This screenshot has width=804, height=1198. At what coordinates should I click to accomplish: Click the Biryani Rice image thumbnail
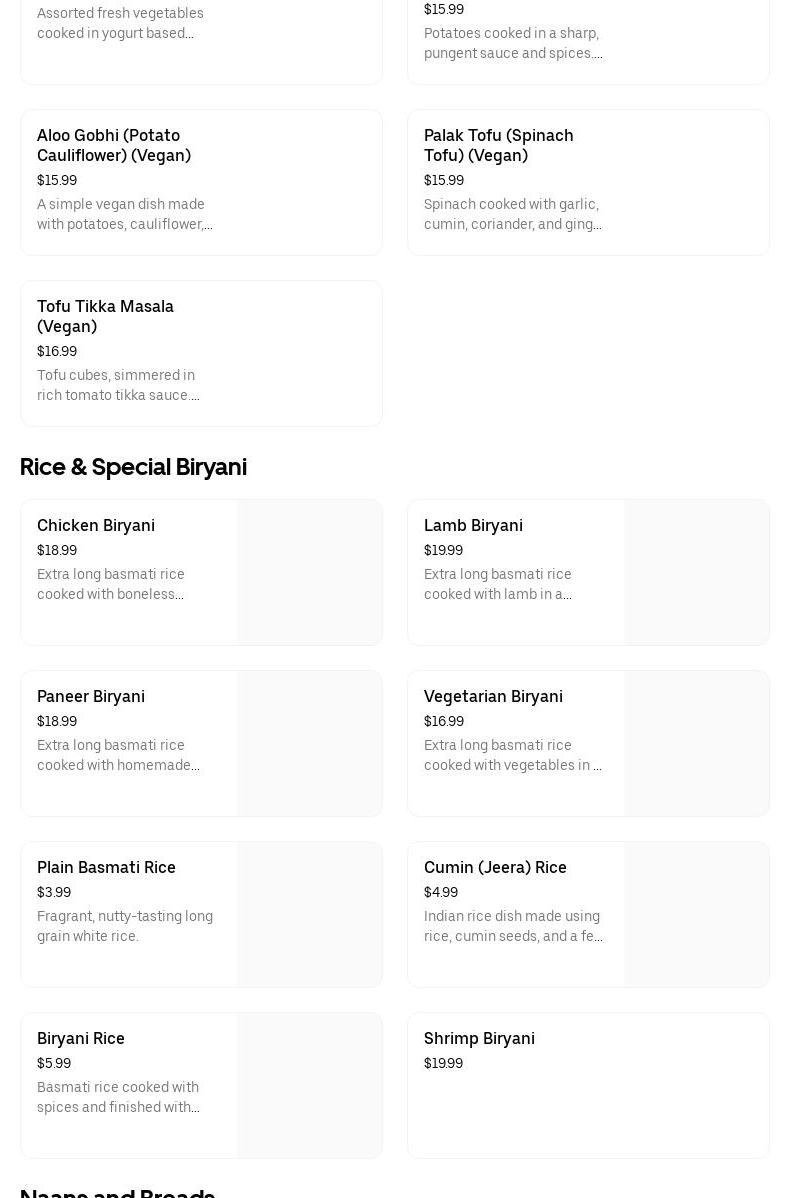click(x=310, y=1086)
